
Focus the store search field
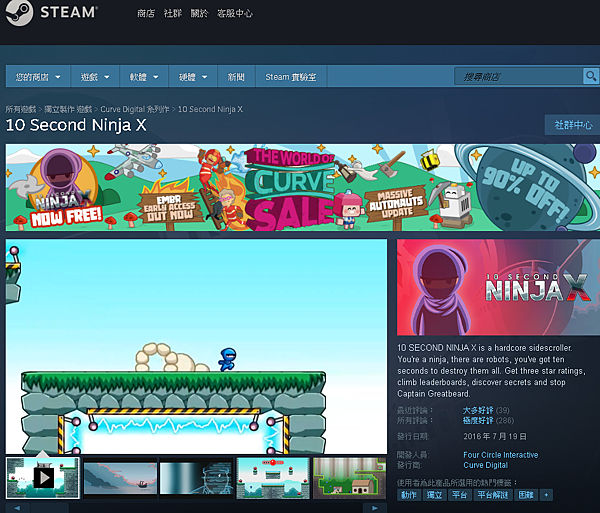point(518,77)
